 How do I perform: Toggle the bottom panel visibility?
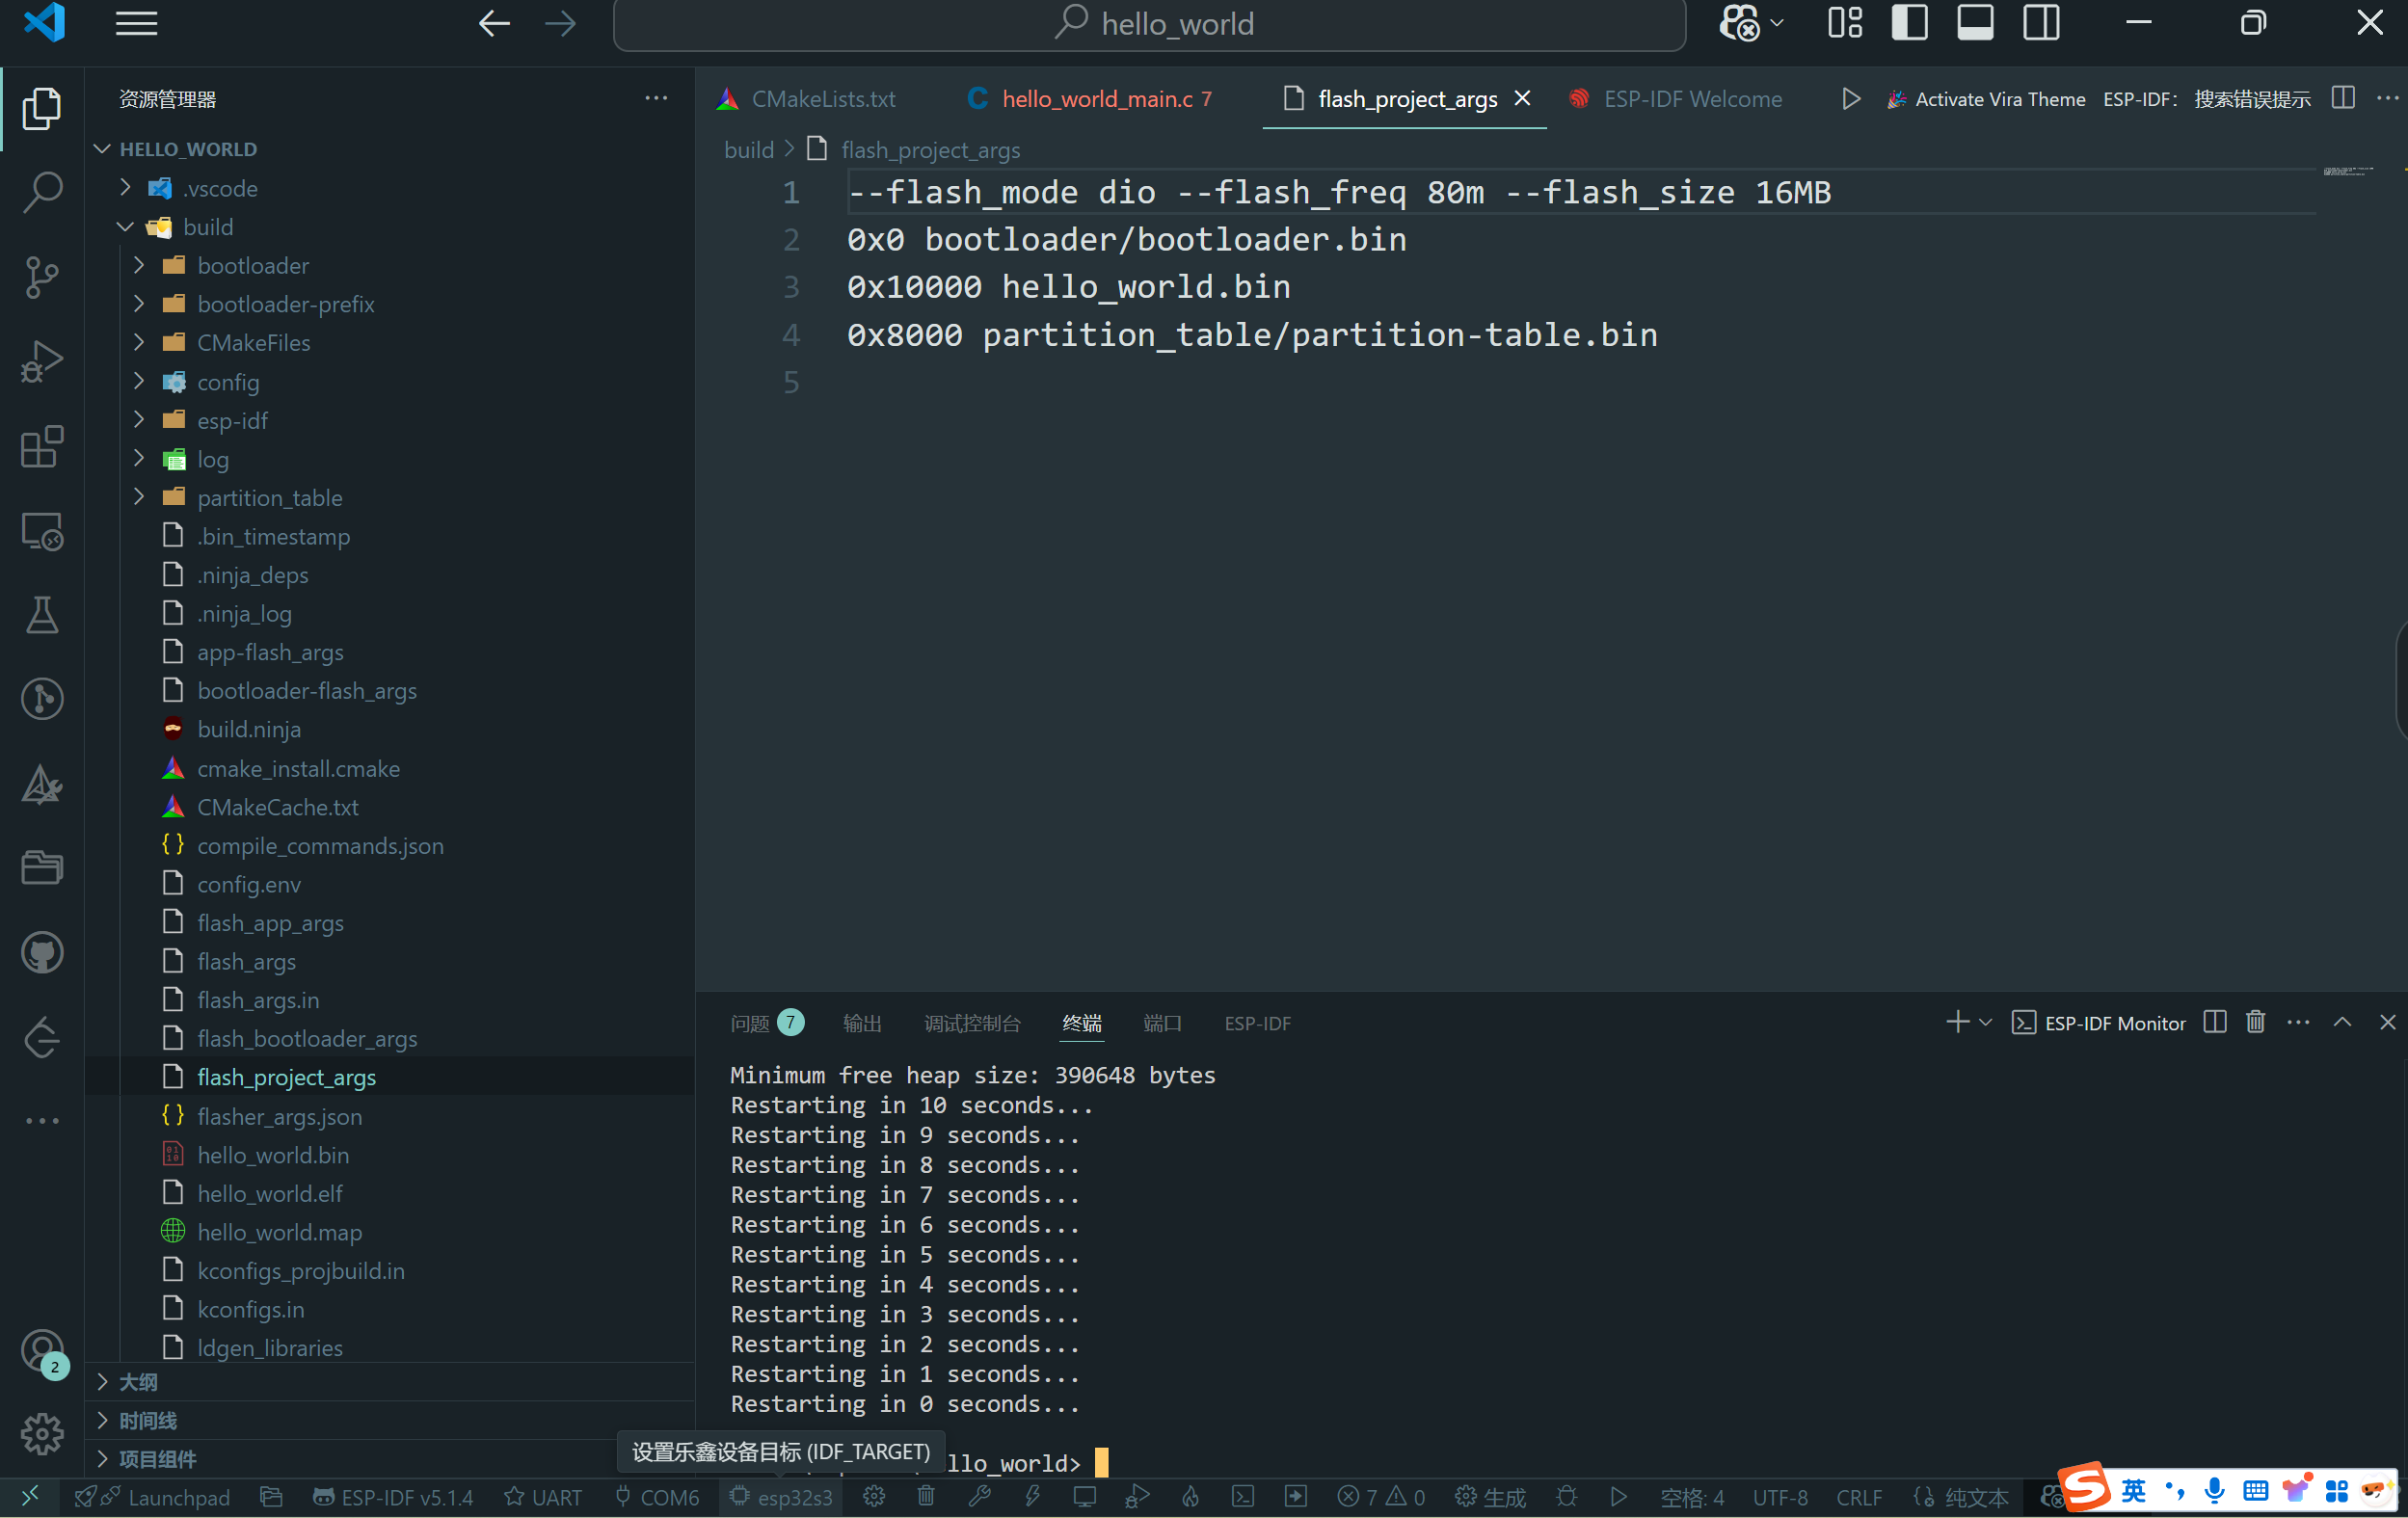pyautogui.click(x=1975, y=22)
